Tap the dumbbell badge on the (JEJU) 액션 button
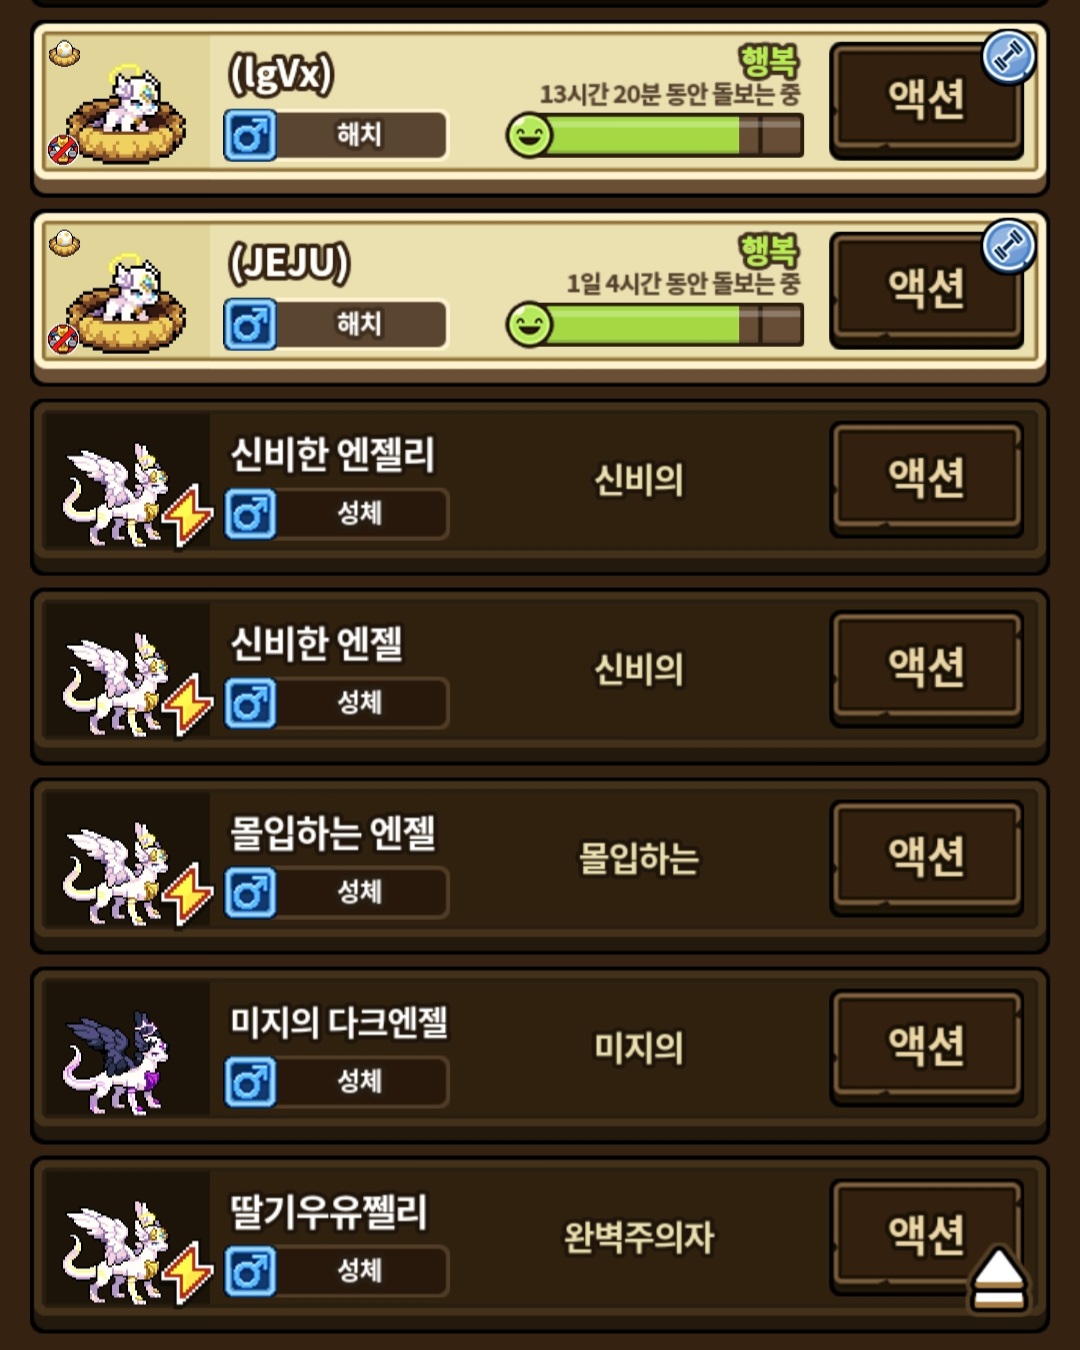1080x1350 pixels. 1008,246
